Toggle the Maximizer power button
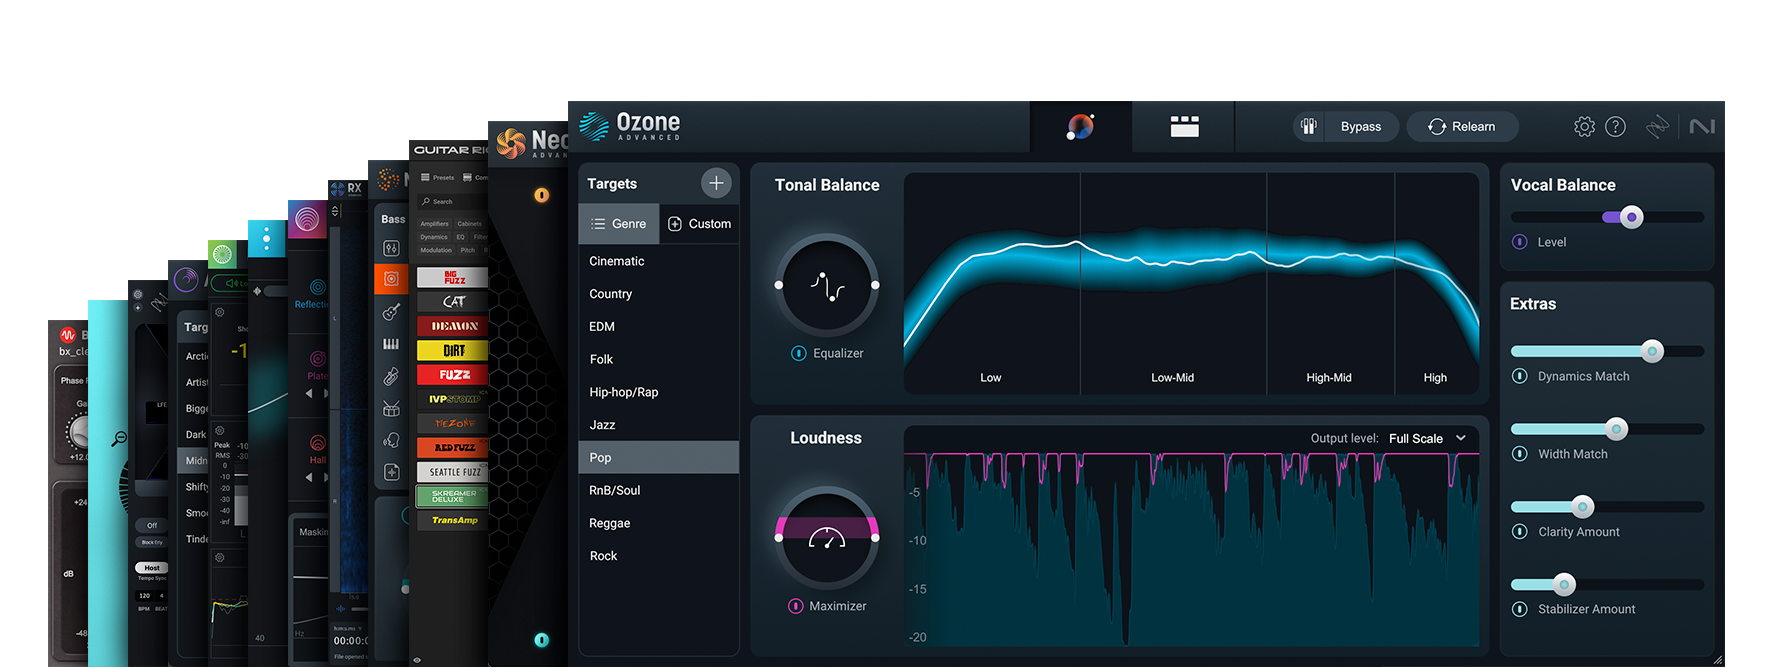1772x667 pixels. click(796, 606)
